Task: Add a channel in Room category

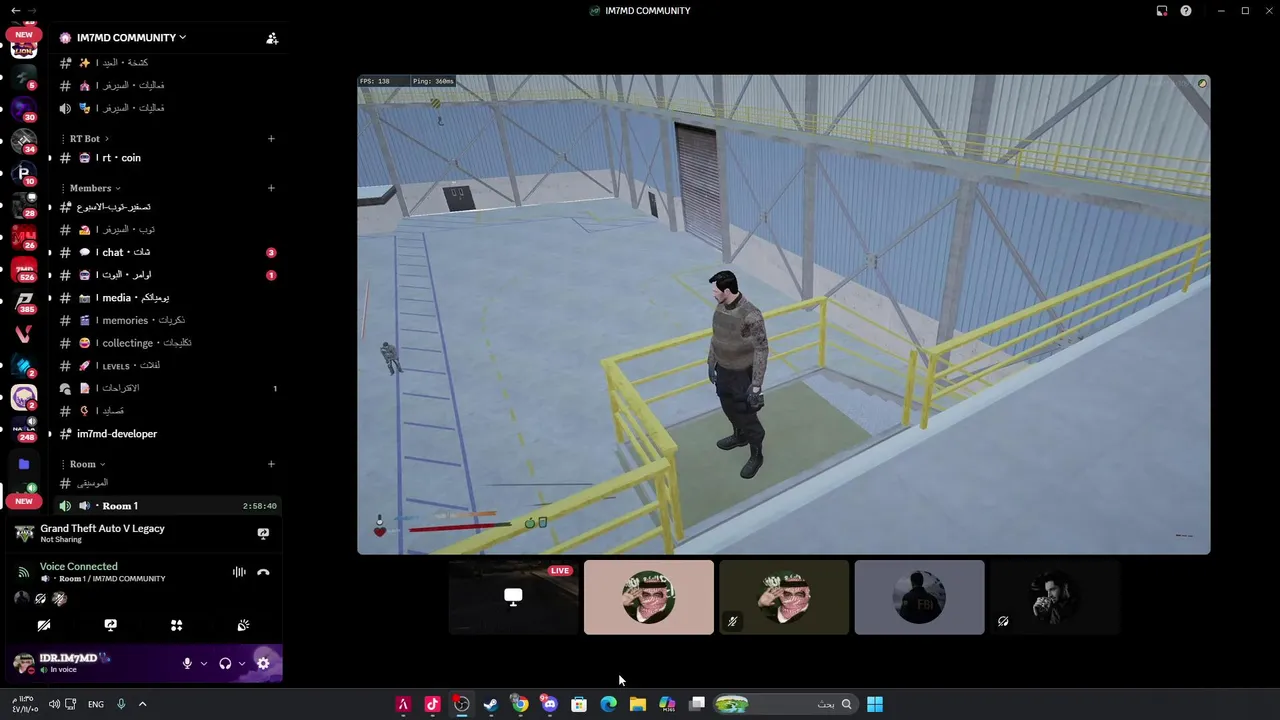Action: coord(271,464)
